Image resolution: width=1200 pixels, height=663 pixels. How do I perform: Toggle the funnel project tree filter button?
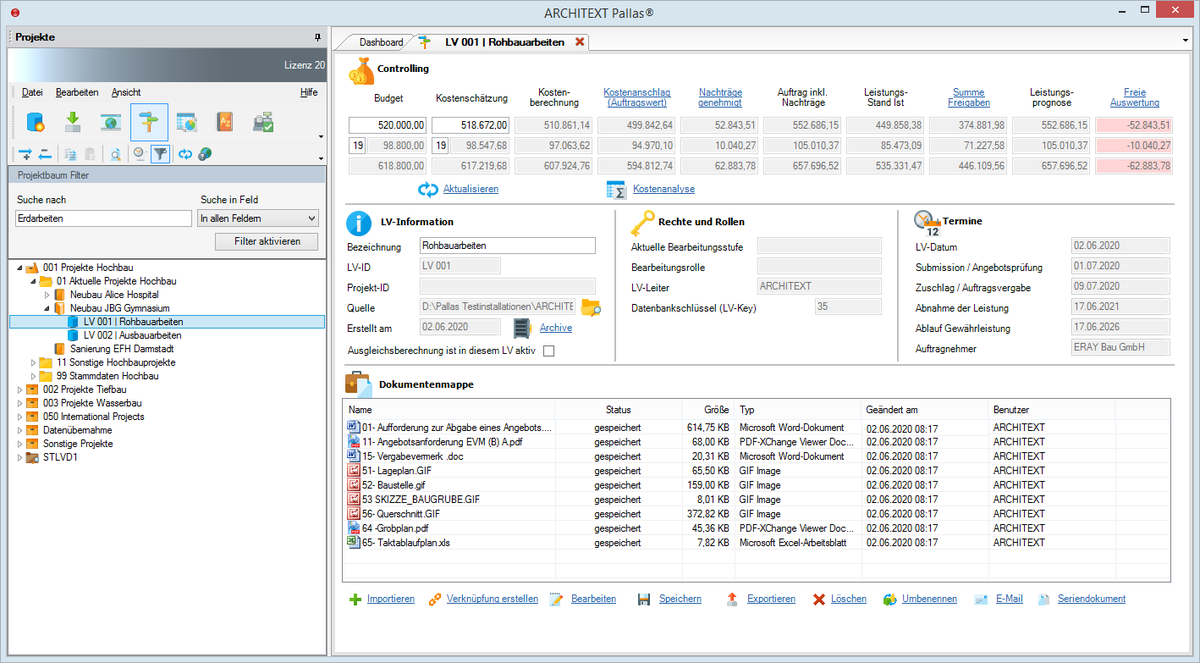click(159, 154)
